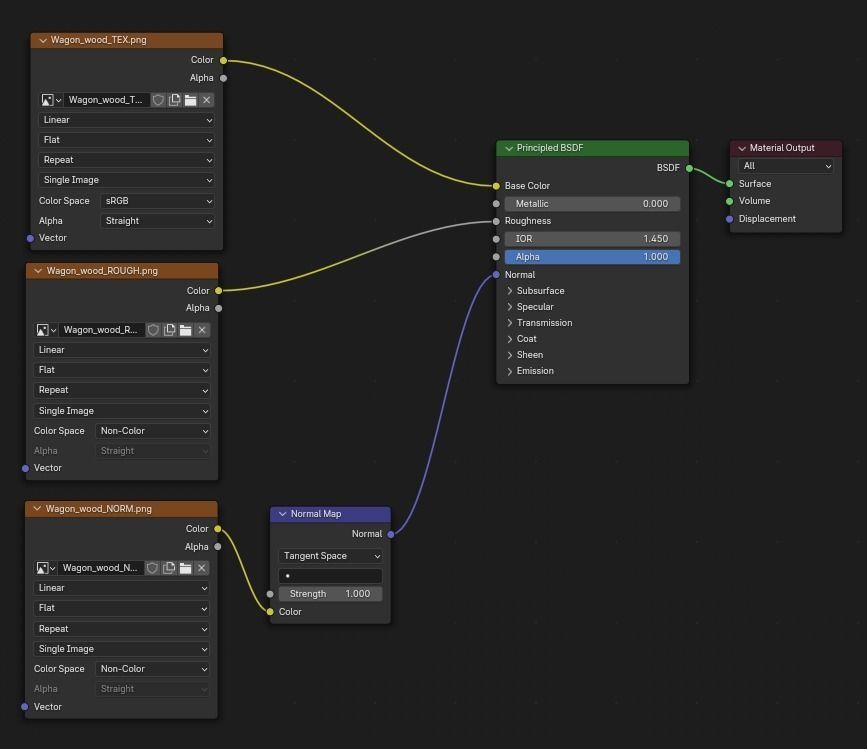
Task: Unlink image X icon on Wagon_wood_ROUGH node
Action: pyautogui.click(x=202, y=330)
